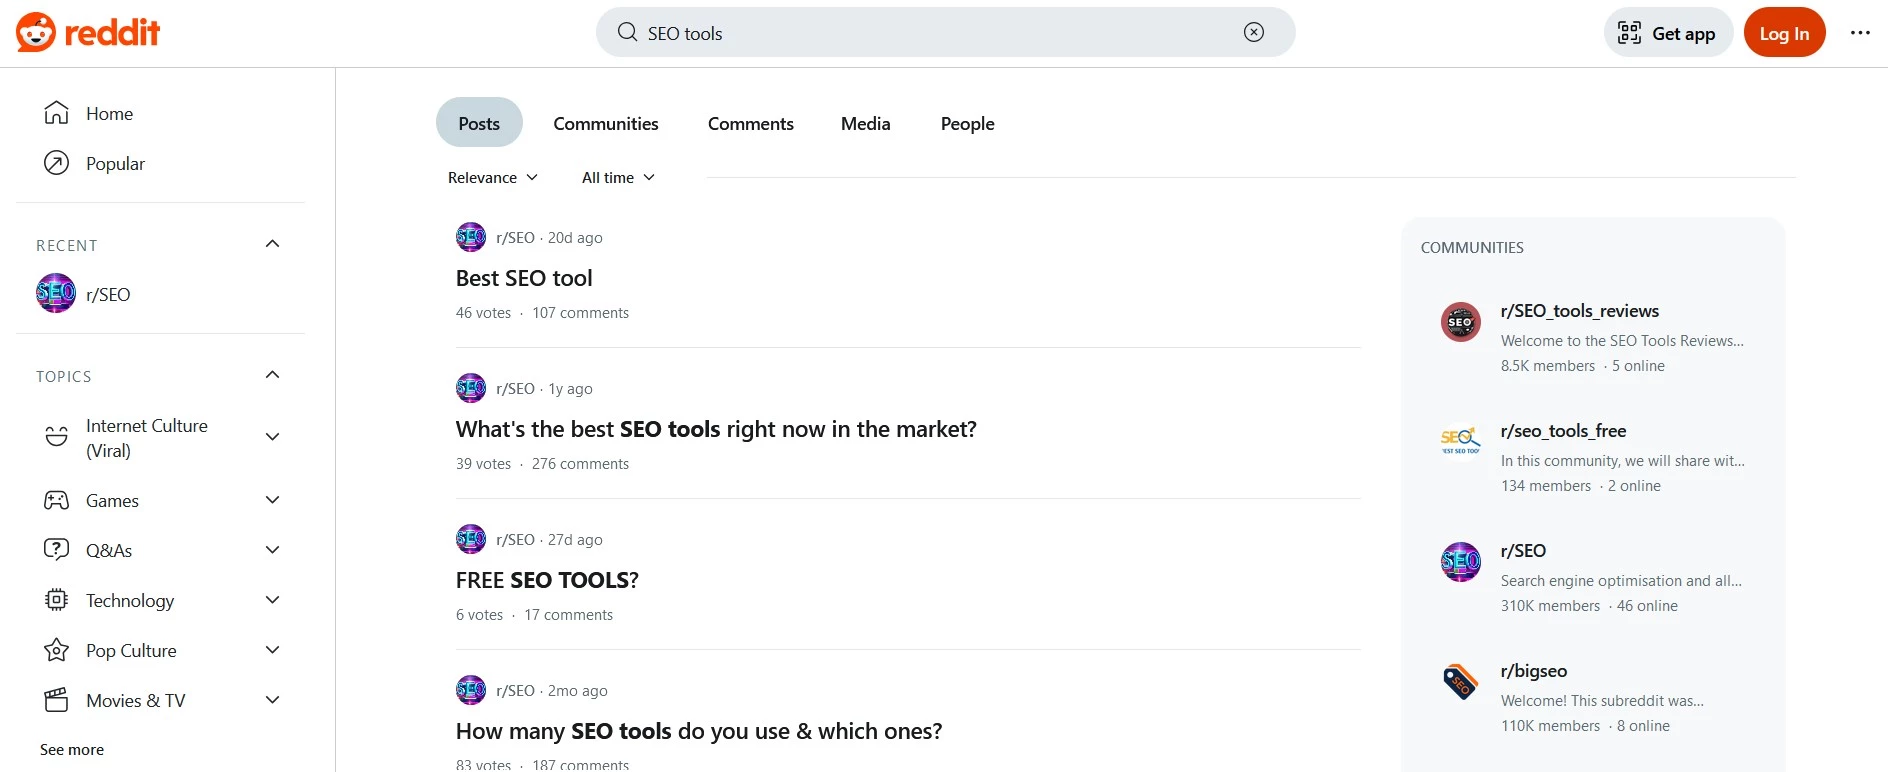
Task: Expand Internet Culture (Viral) chevron
Action: 272,437
